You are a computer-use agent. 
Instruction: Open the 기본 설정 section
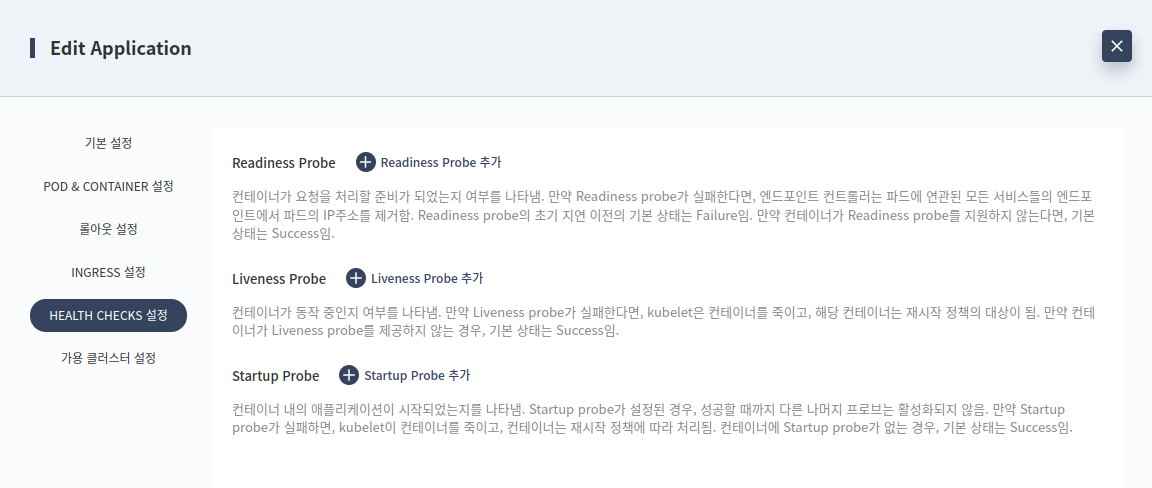(108, 143)
